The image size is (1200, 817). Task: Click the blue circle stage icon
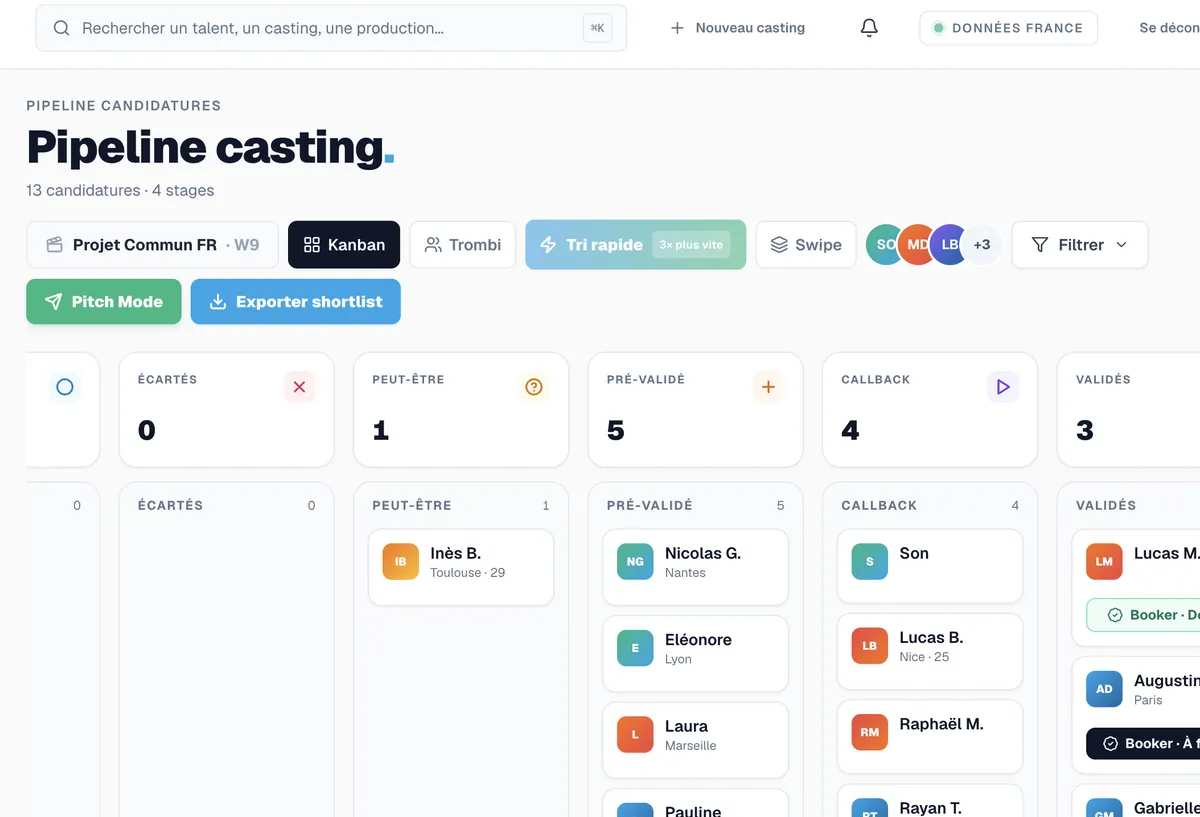(x=65, y=387)
